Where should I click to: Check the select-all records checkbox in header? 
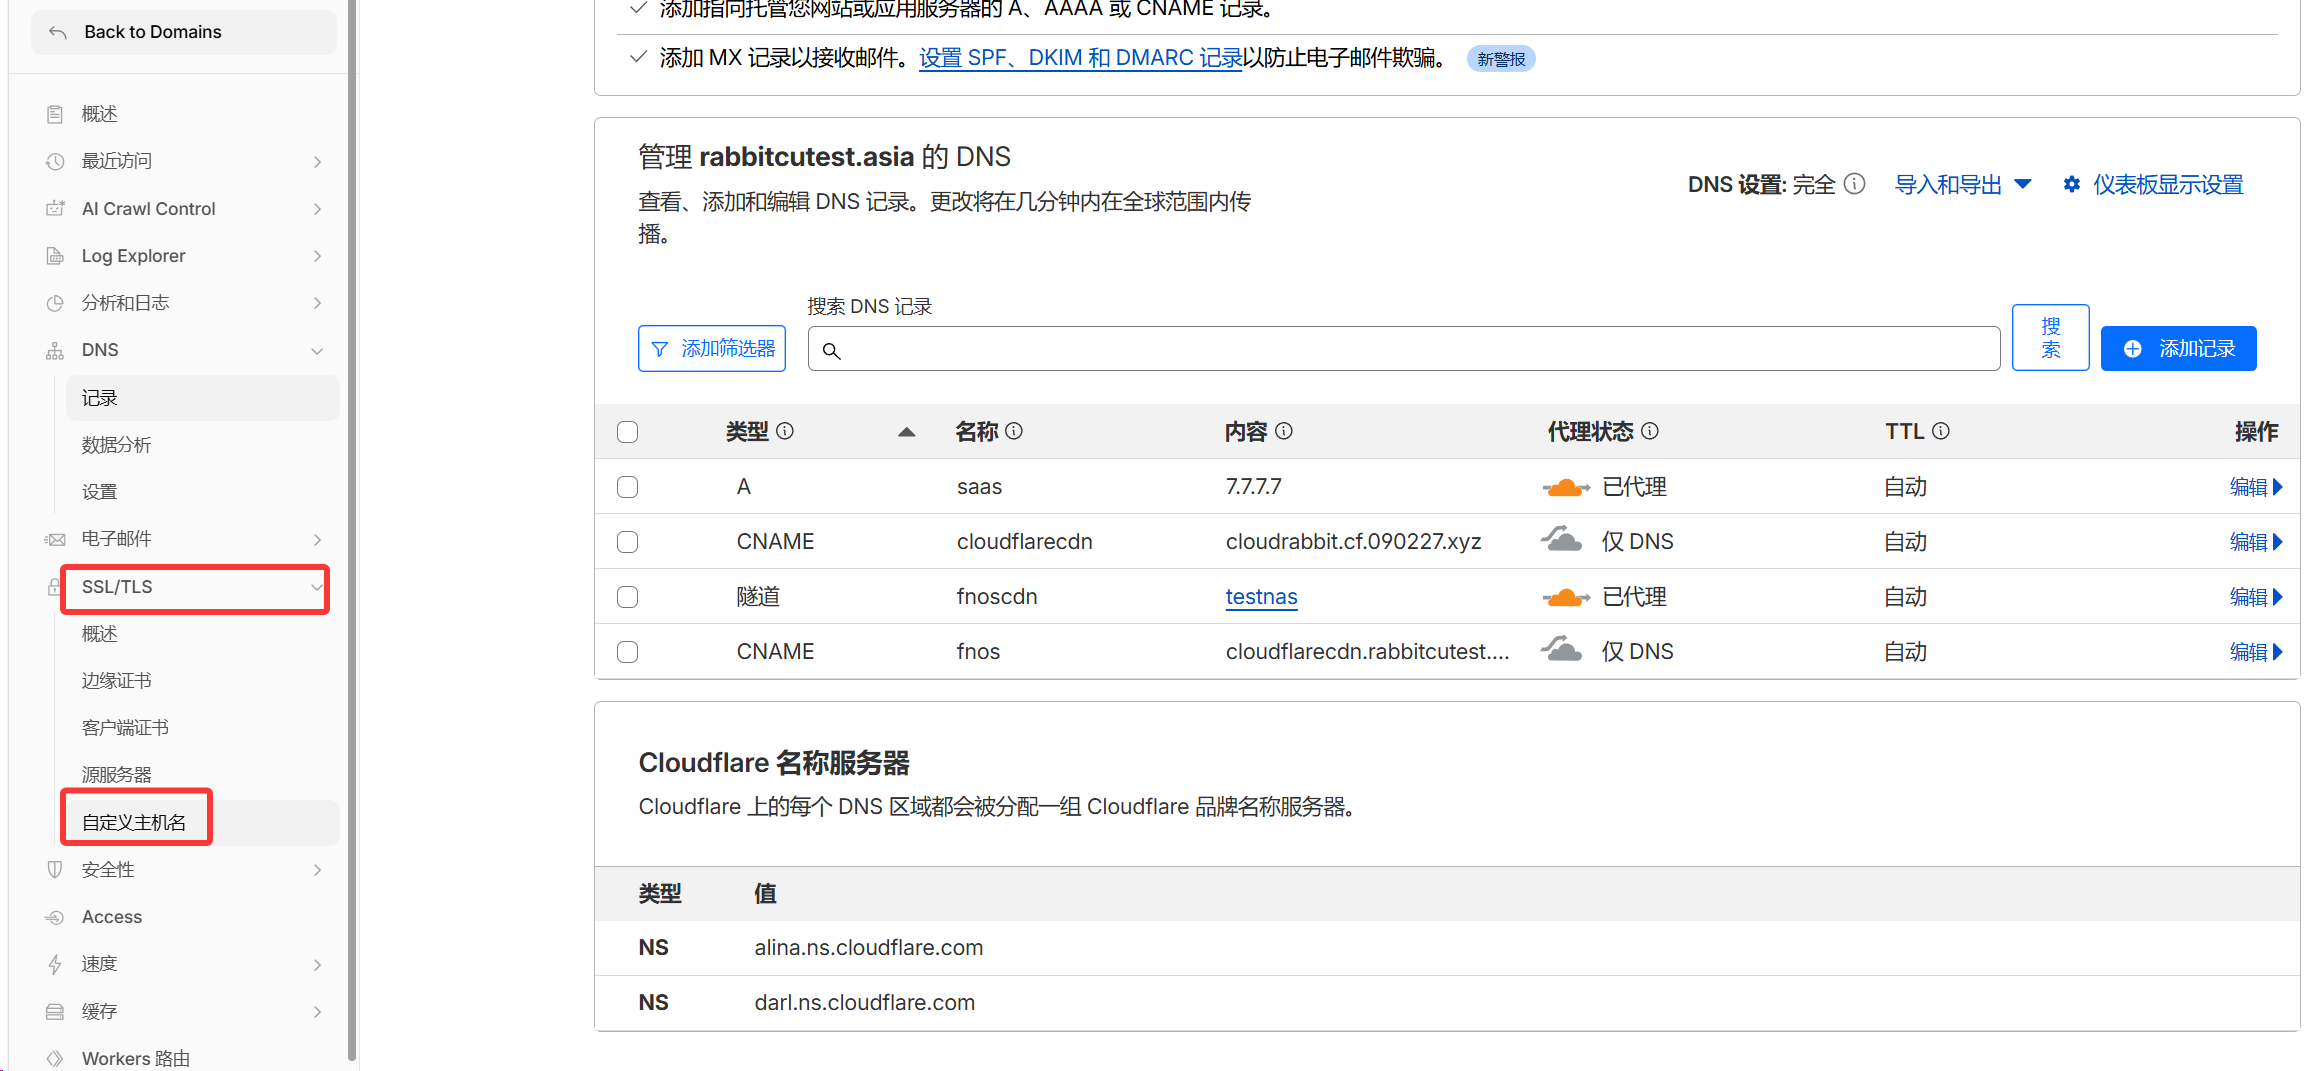pos(627,432)
